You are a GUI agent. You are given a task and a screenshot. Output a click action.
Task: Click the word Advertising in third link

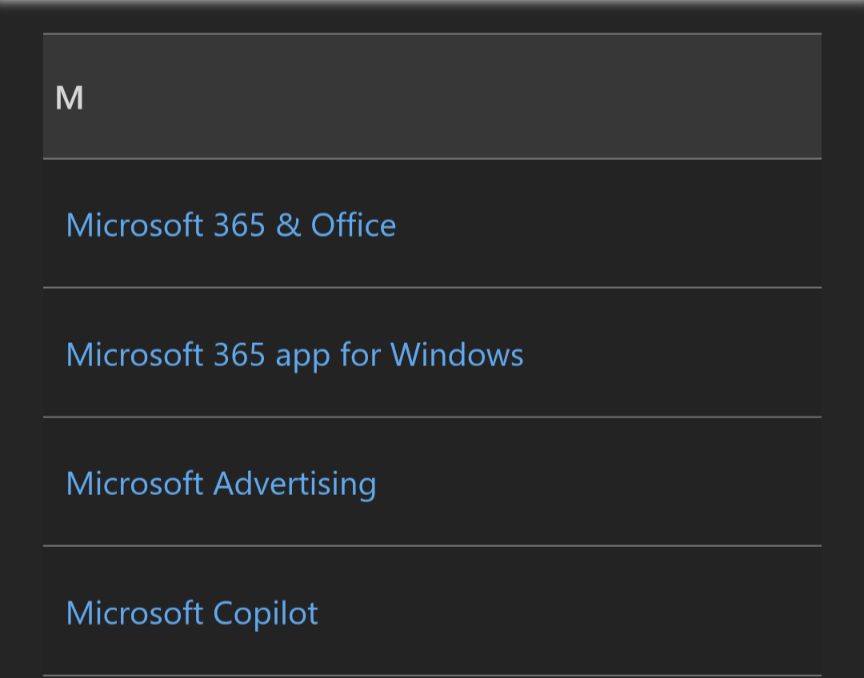coord(295,484)
